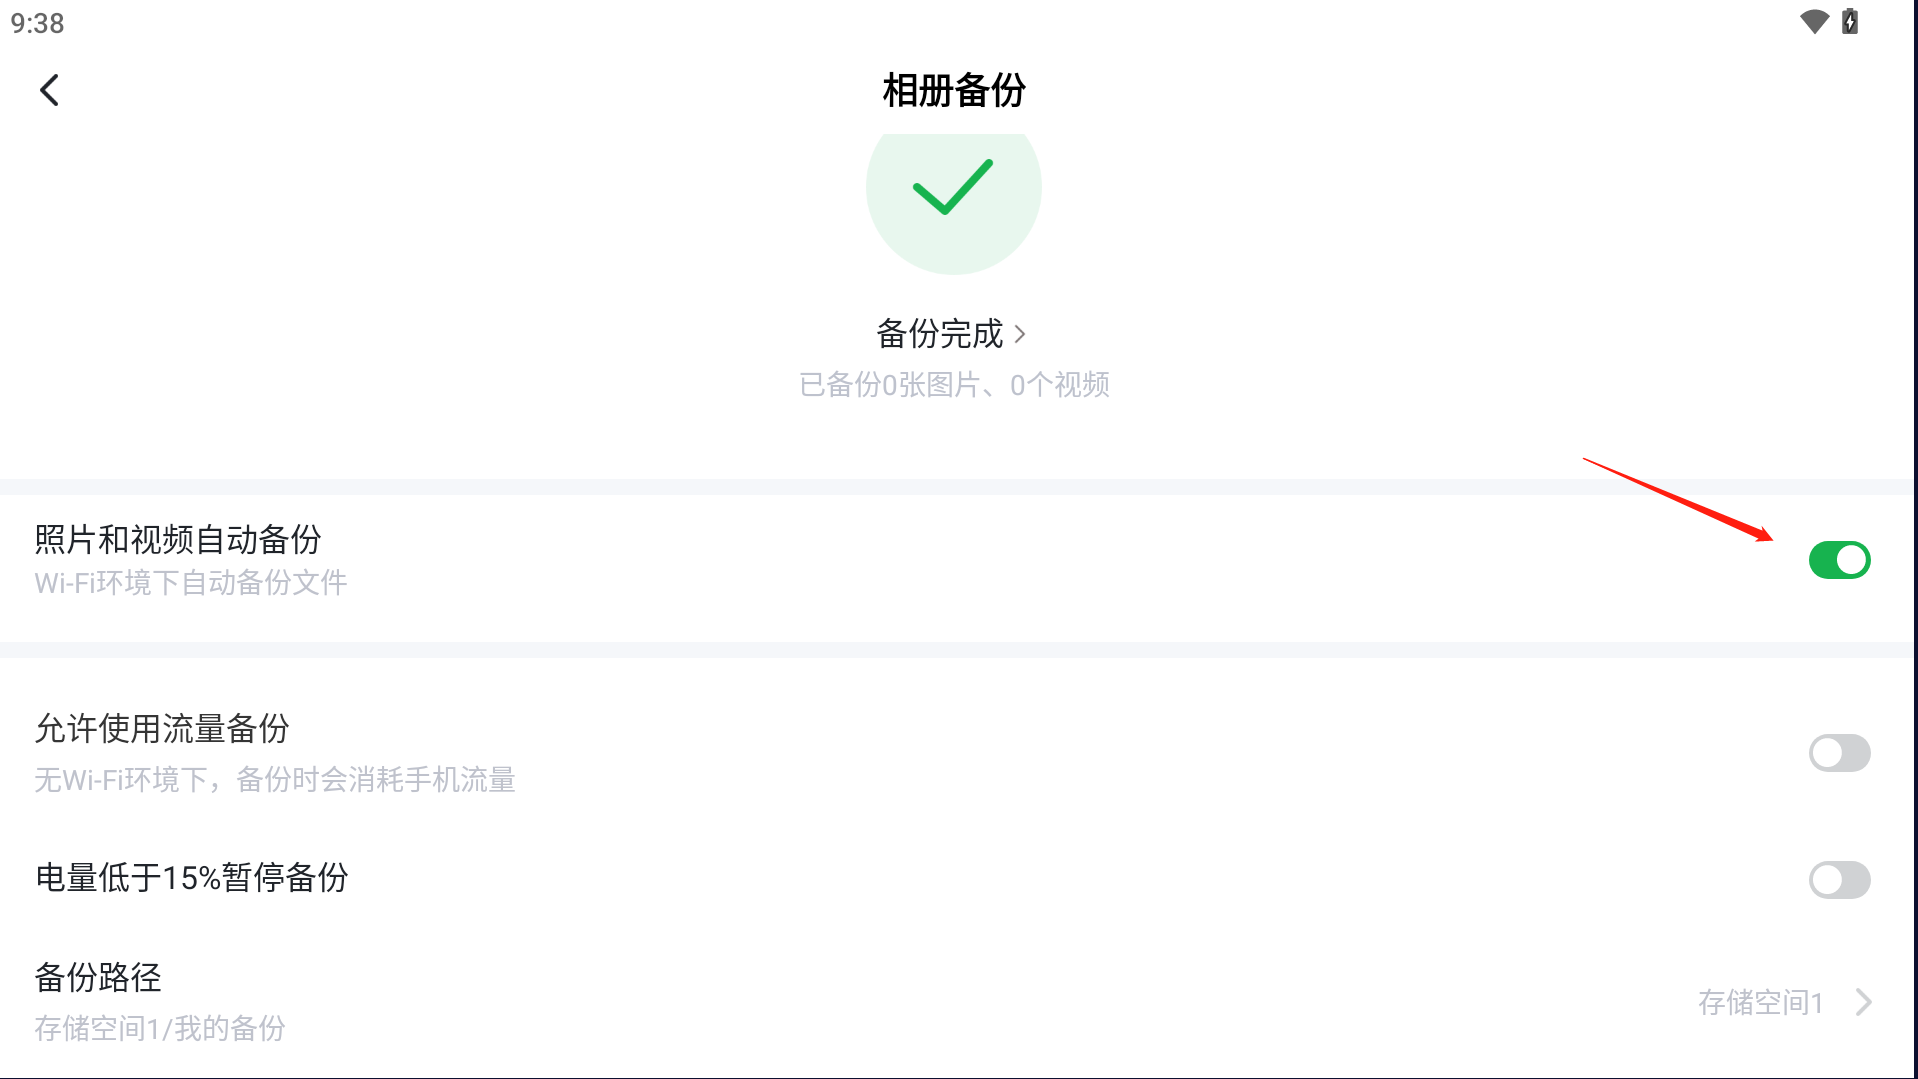Screen dimensions: 1918x1079
Task: Tap the 存储空间1/我的备份 path text
Action: pyautogui.click(x=160, y=1028)
